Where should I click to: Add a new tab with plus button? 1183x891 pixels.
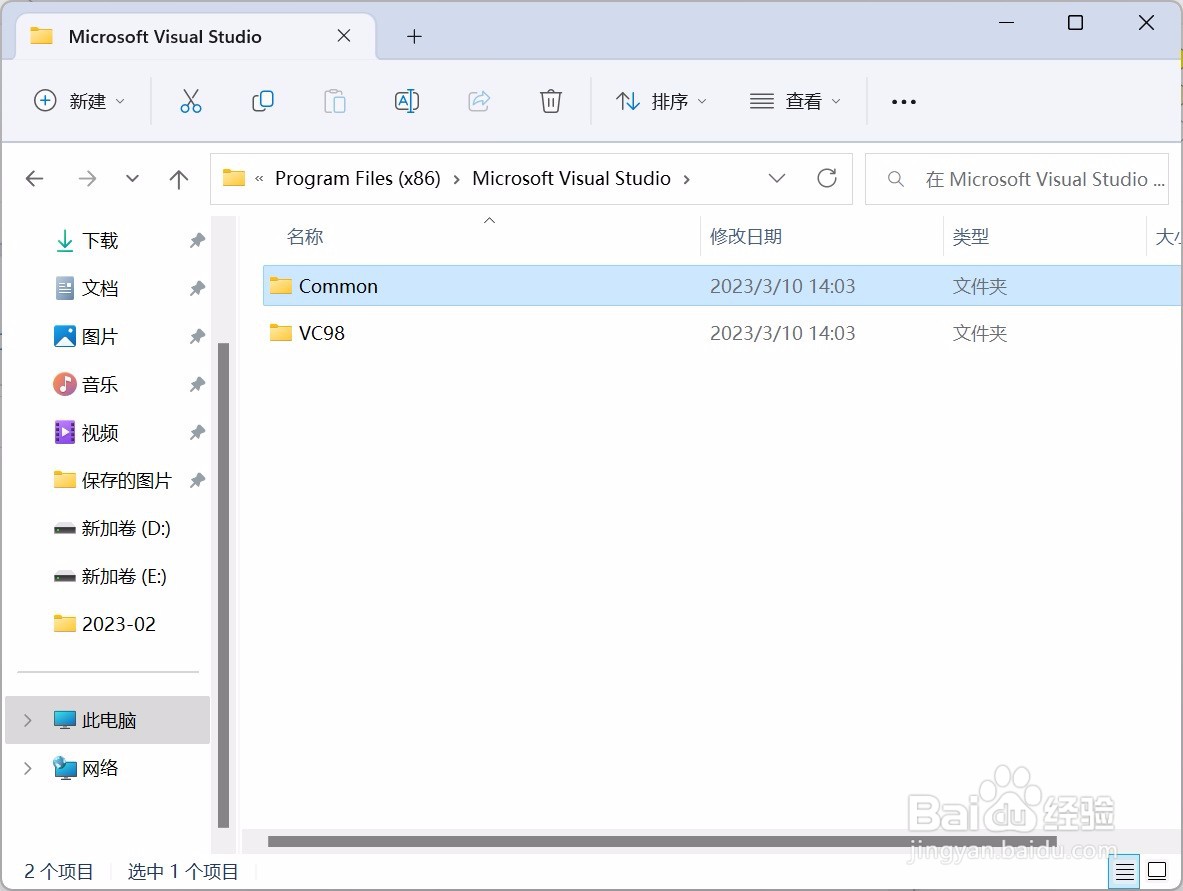414,36
